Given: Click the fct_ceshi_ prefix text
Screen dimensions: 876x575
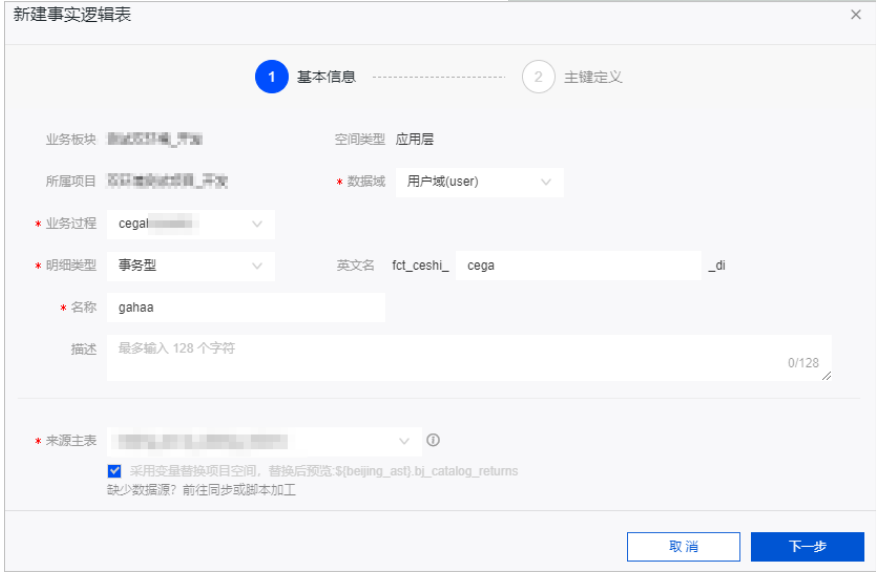Looking at the screenshot, I should [420, 265].
